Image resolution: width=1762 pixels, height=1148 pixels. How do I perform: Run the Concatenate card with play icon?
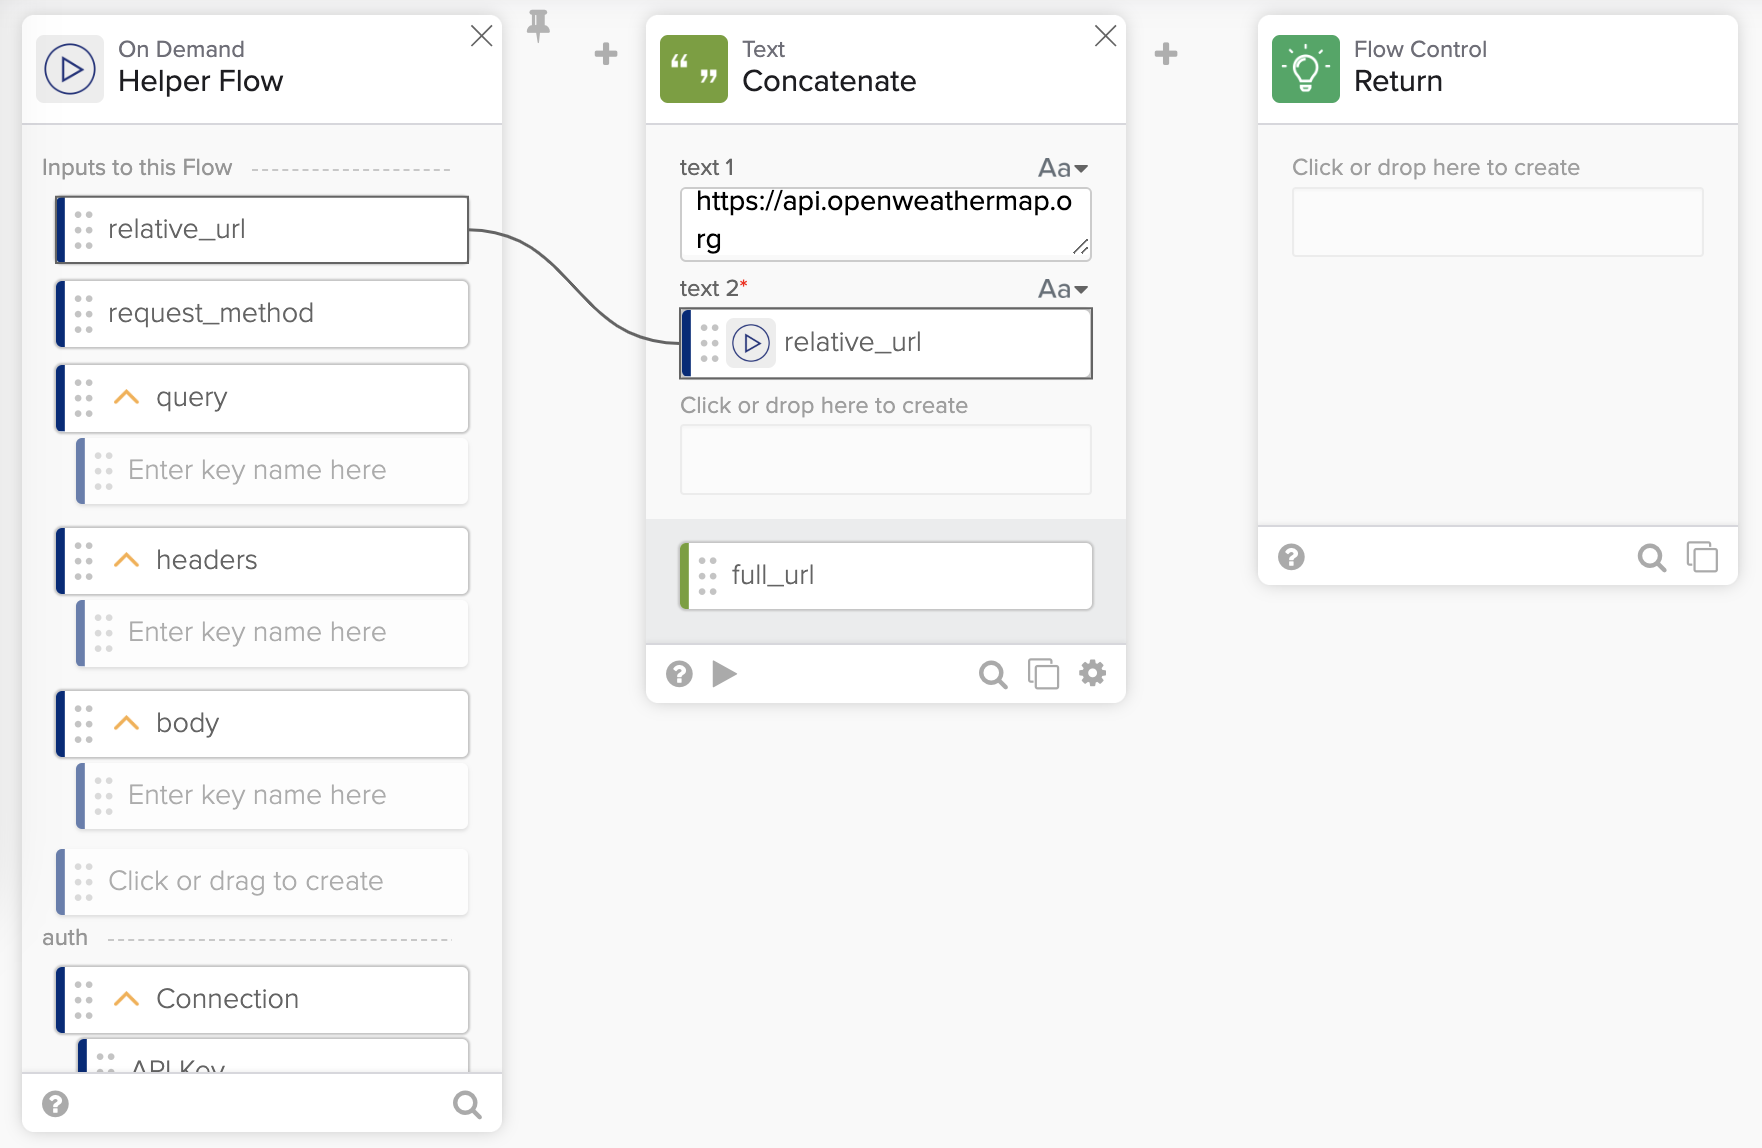725,674
